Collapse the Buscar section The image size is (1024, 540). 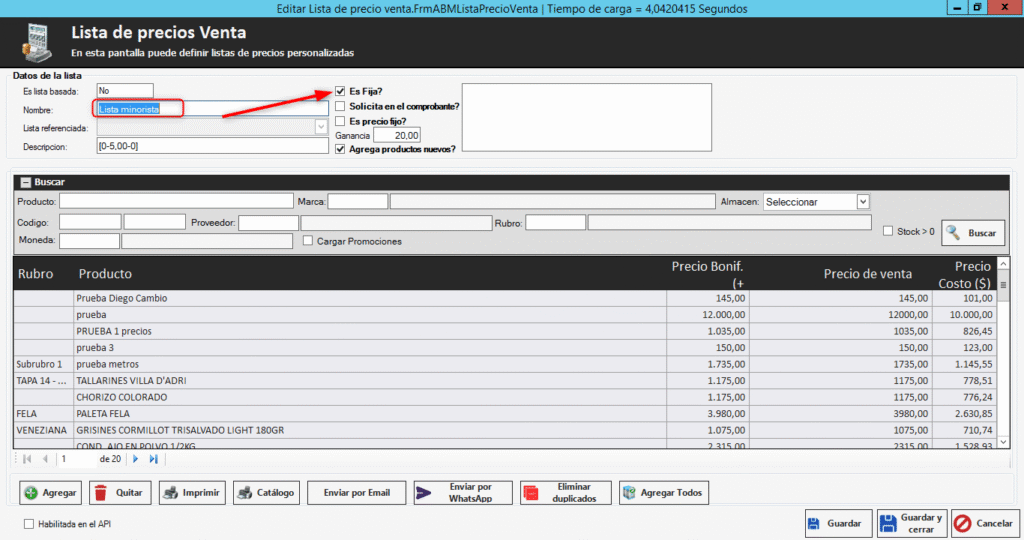tap(25, 183)
